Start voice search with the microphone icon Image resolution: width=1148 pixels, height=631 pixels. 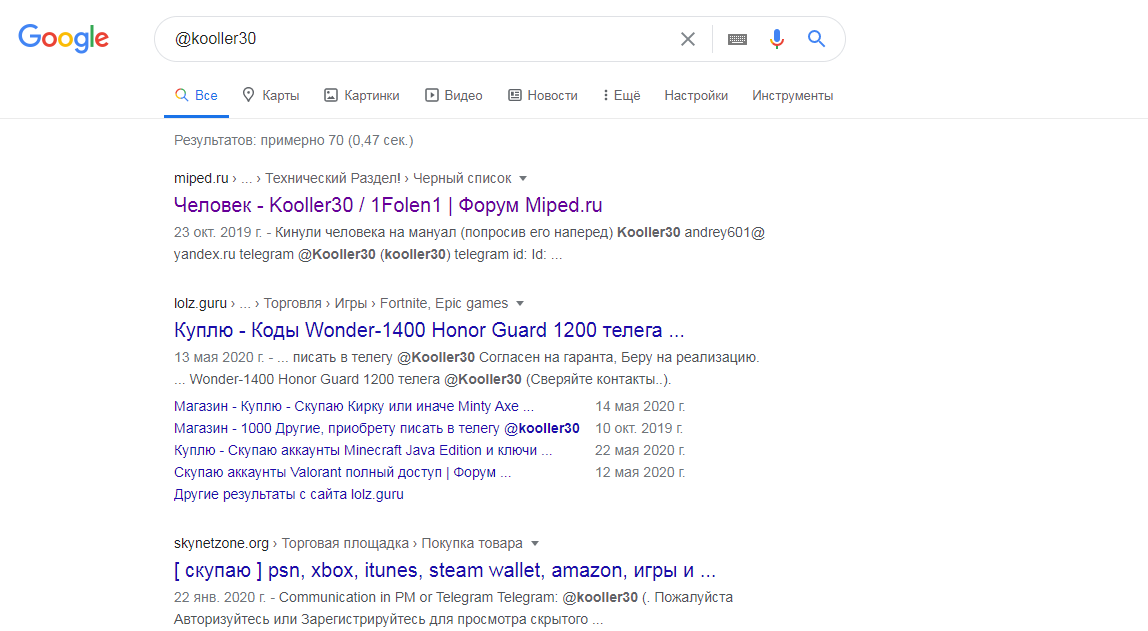[x=777, y=39]
